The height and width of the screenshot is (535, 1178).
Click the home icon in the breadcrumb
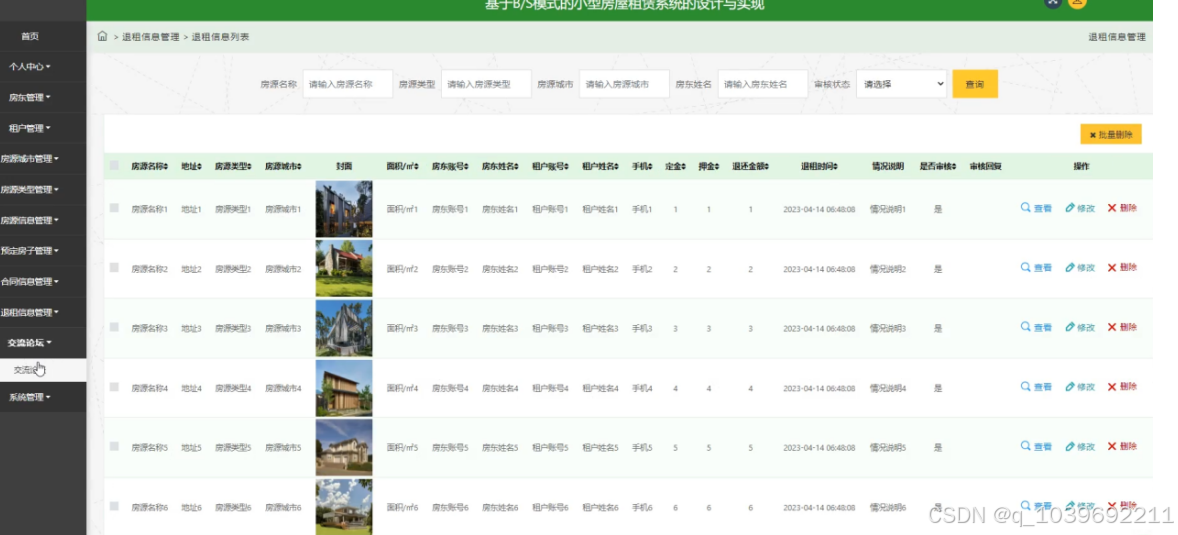pos(102,36)
